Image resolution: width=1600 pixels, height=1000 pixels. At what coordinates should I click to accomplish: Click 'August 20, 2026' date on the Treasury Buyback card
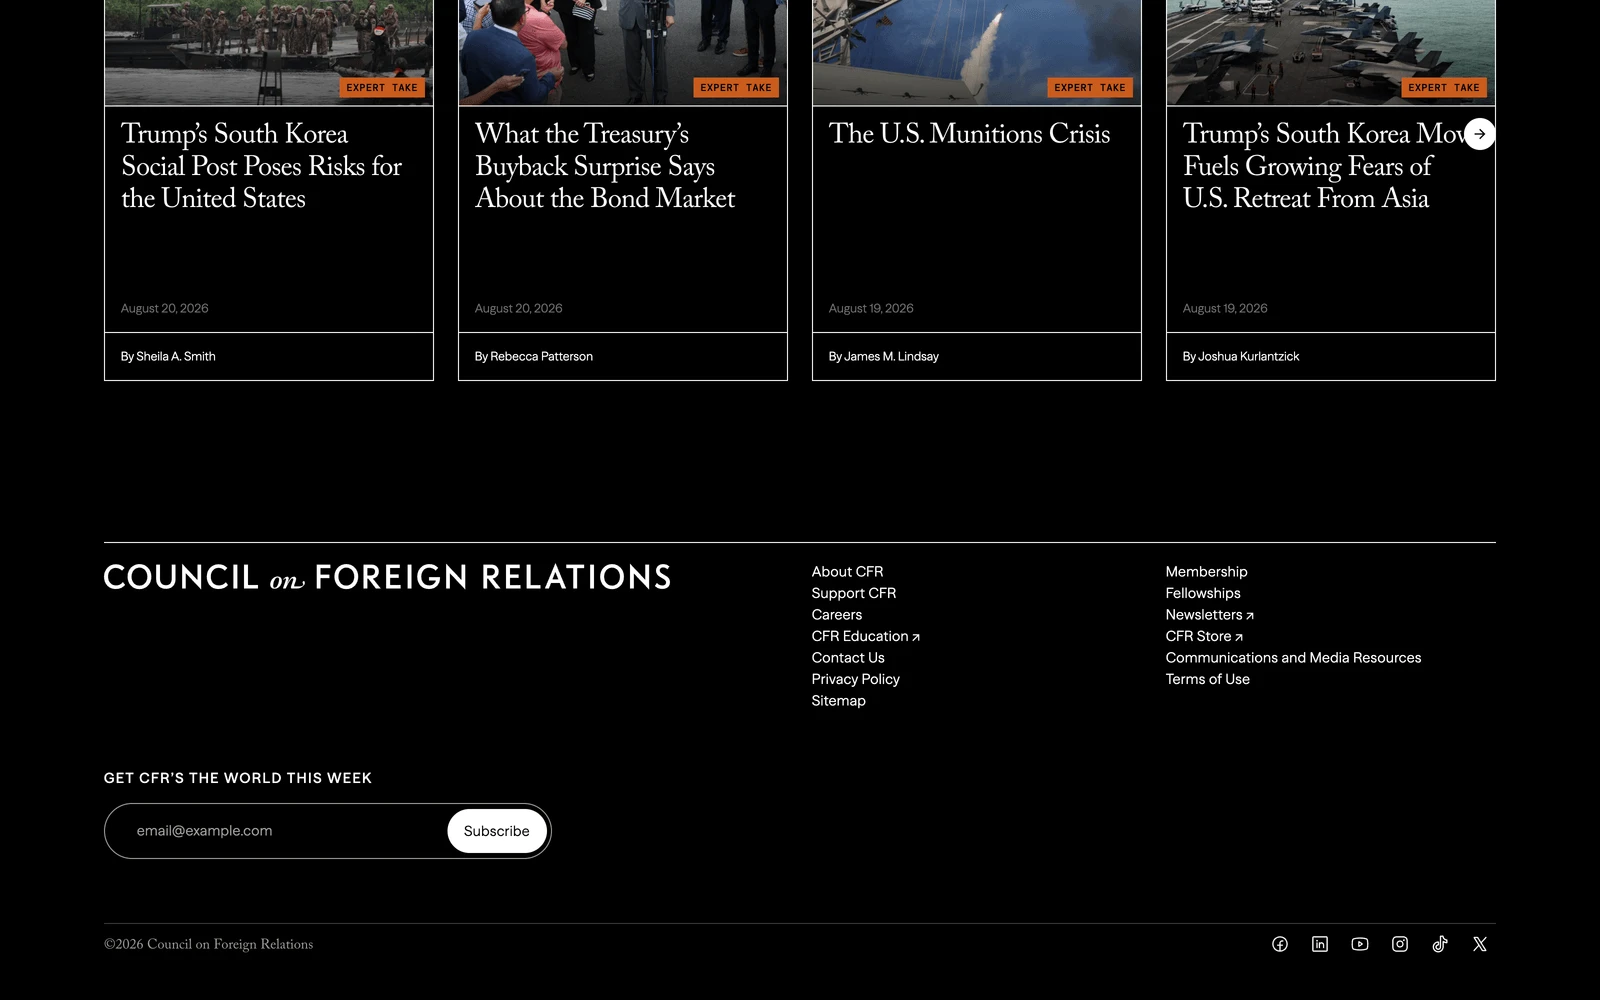[x=519, y=309]
